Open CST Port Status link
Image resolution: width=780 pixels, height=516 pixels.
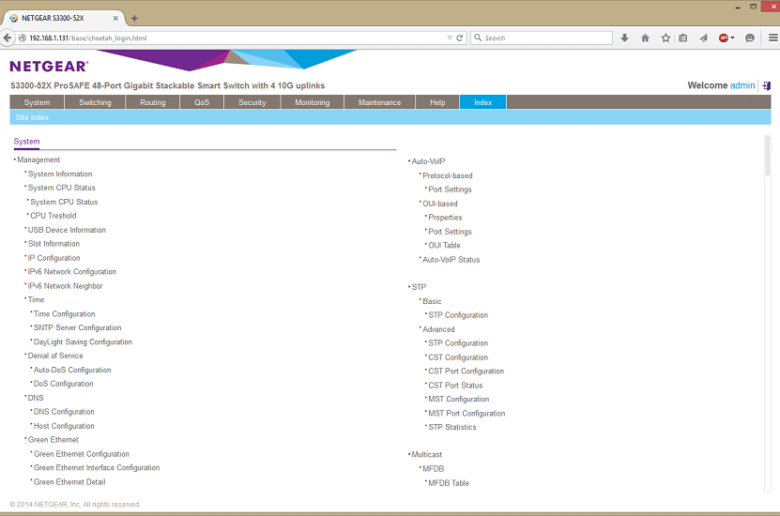click(x=455, y=385)
